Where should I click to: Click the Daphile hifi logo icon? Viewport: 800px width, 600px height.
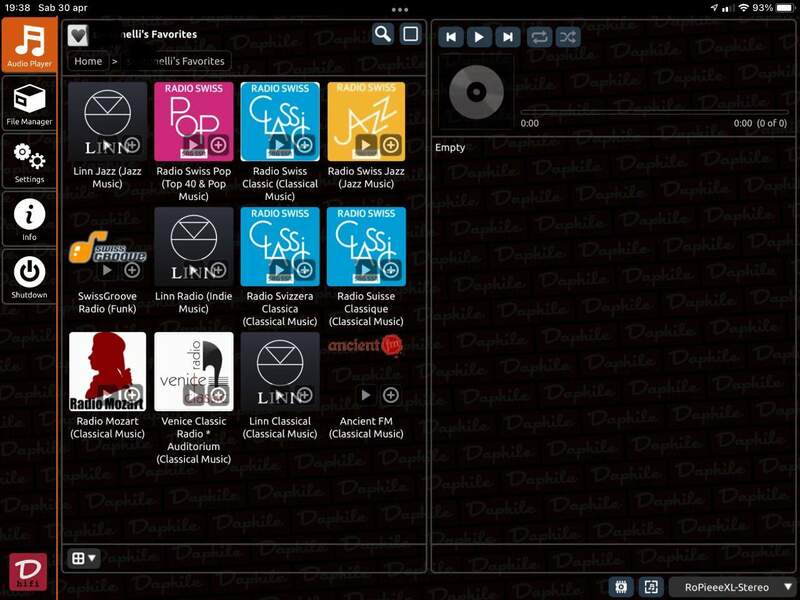pyautogui.click(x=28, y=572)
